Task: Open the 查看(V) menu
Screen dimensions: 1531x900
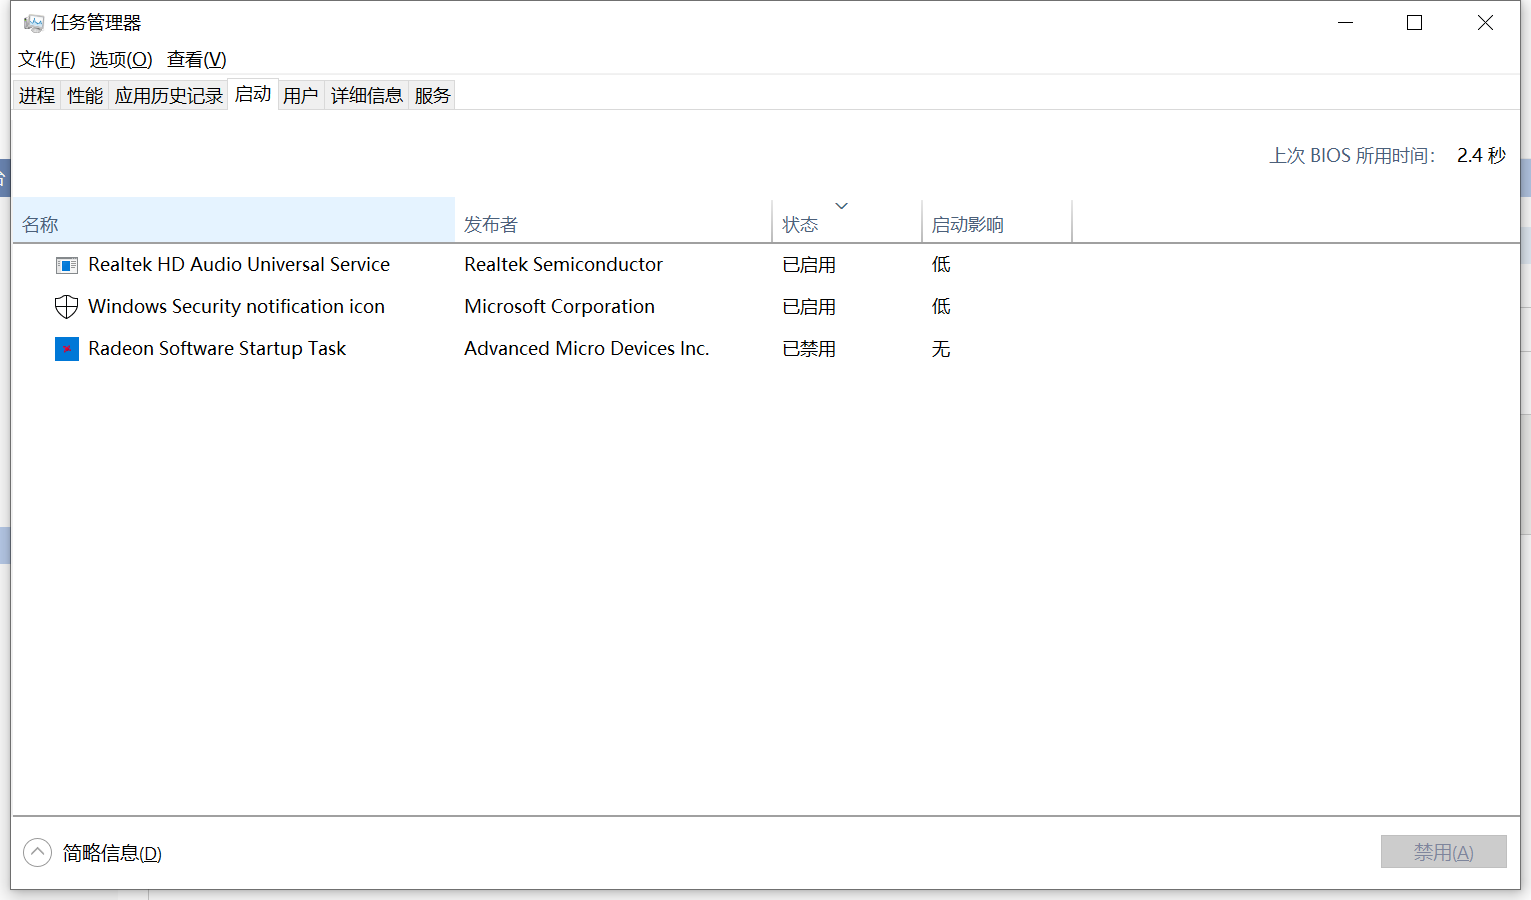Action: pyautogui.click(x=196, y=60)
